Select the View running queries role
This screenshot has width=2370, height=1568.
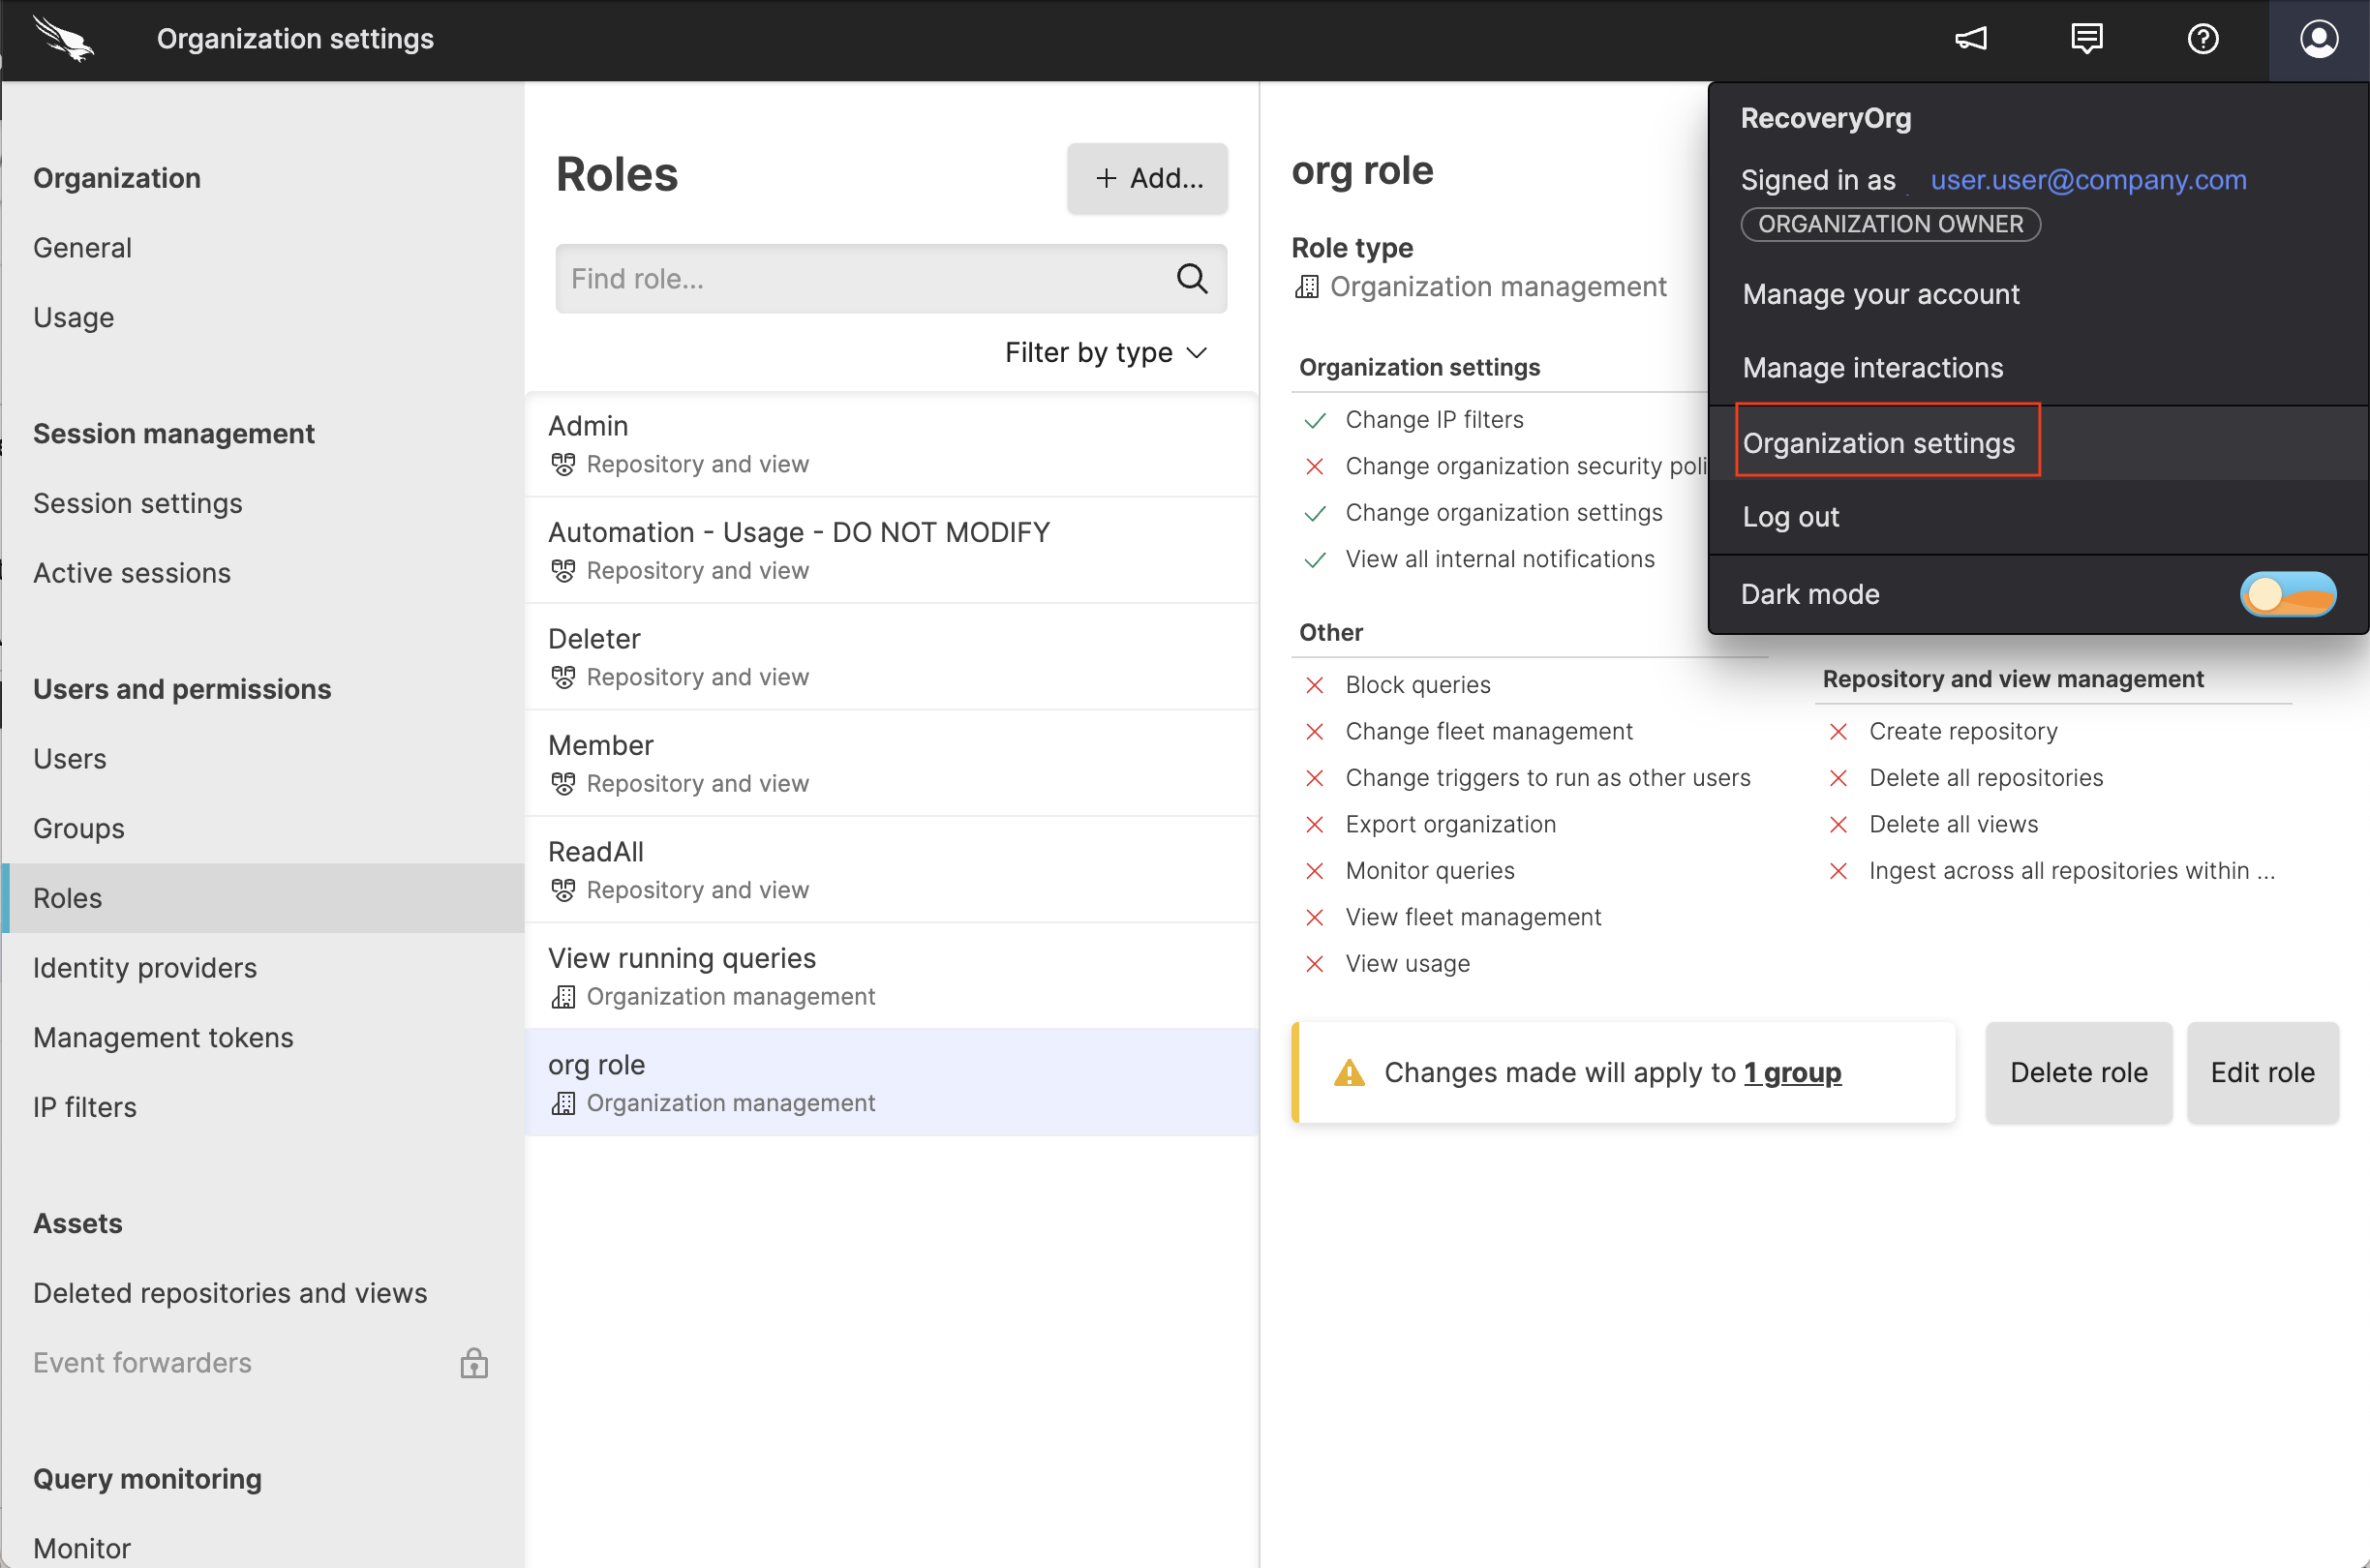[891, 976]
